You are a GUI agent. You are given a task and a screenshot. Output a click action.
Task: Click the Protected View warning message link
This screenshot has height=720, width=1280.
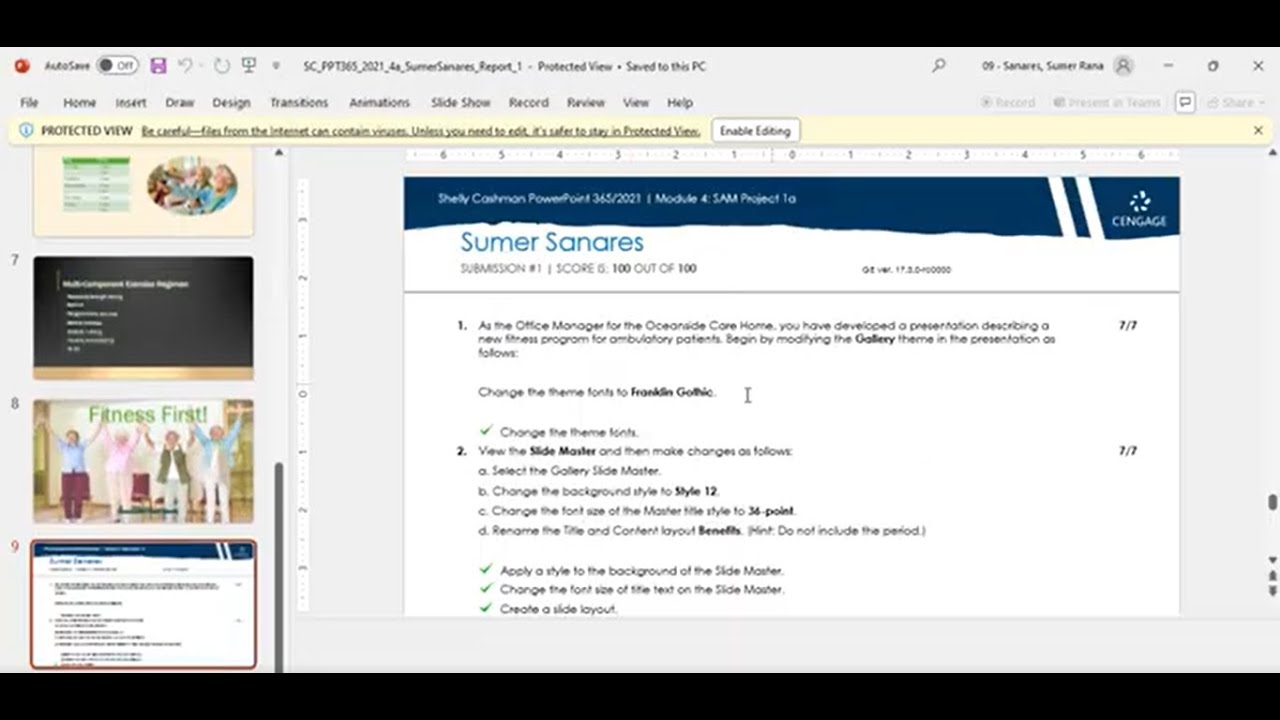[421, 131]
